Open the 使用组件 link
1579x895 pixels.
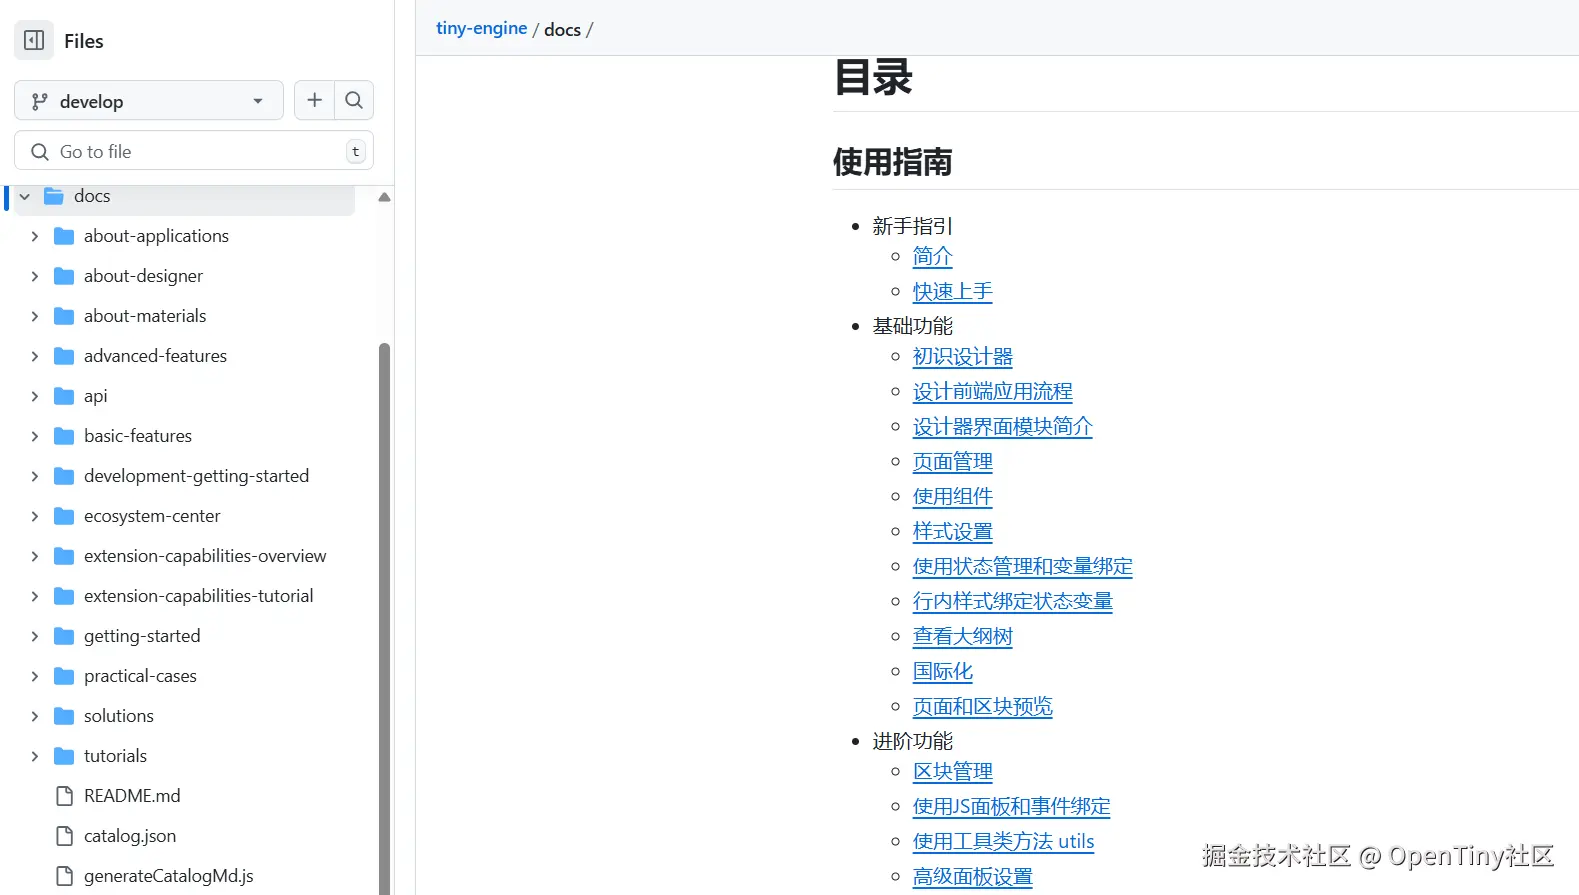pyautogui.click(x=952, y=496)
